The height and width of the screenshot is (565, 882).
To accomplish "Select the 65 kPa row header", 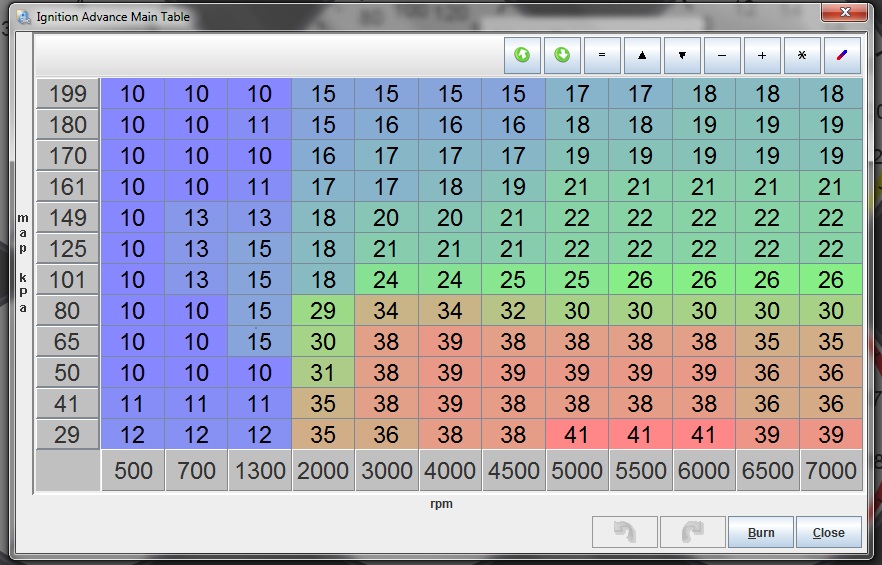I will coord(68,341).
